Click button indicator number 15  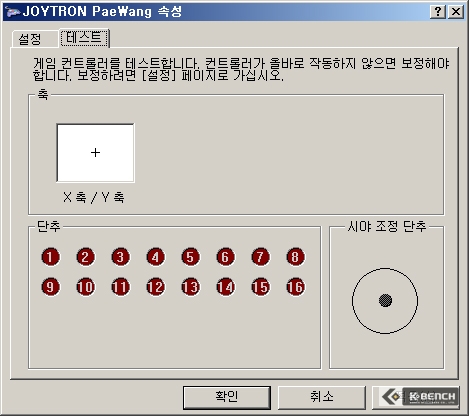coord(261,287)
